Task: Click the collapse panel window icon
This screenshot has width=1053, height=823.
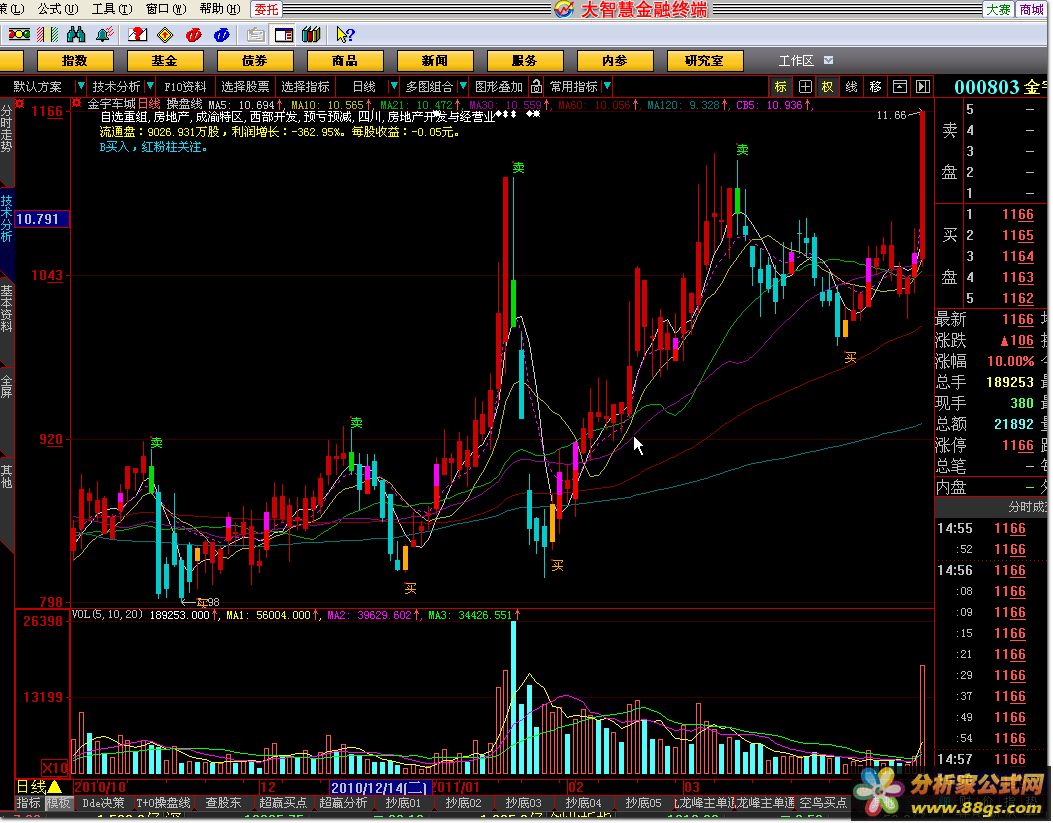Action: pos(899,87)
